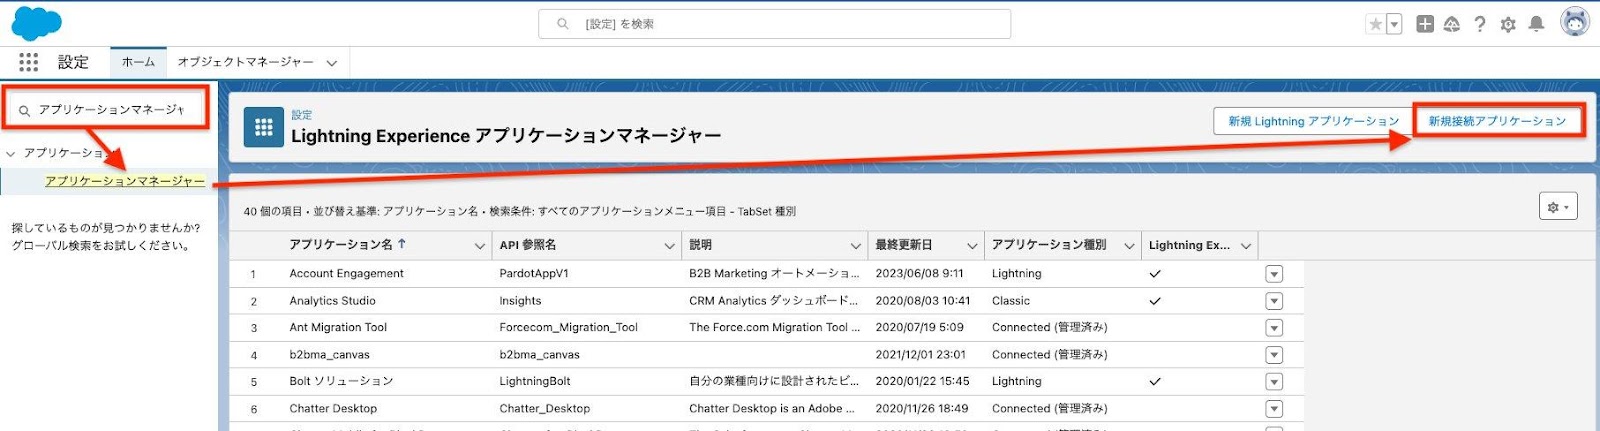Click the Bolt ソリューション Lightning checkmark
Image resolution: width=1600 pixels, height=431 pixels.
1155,381
